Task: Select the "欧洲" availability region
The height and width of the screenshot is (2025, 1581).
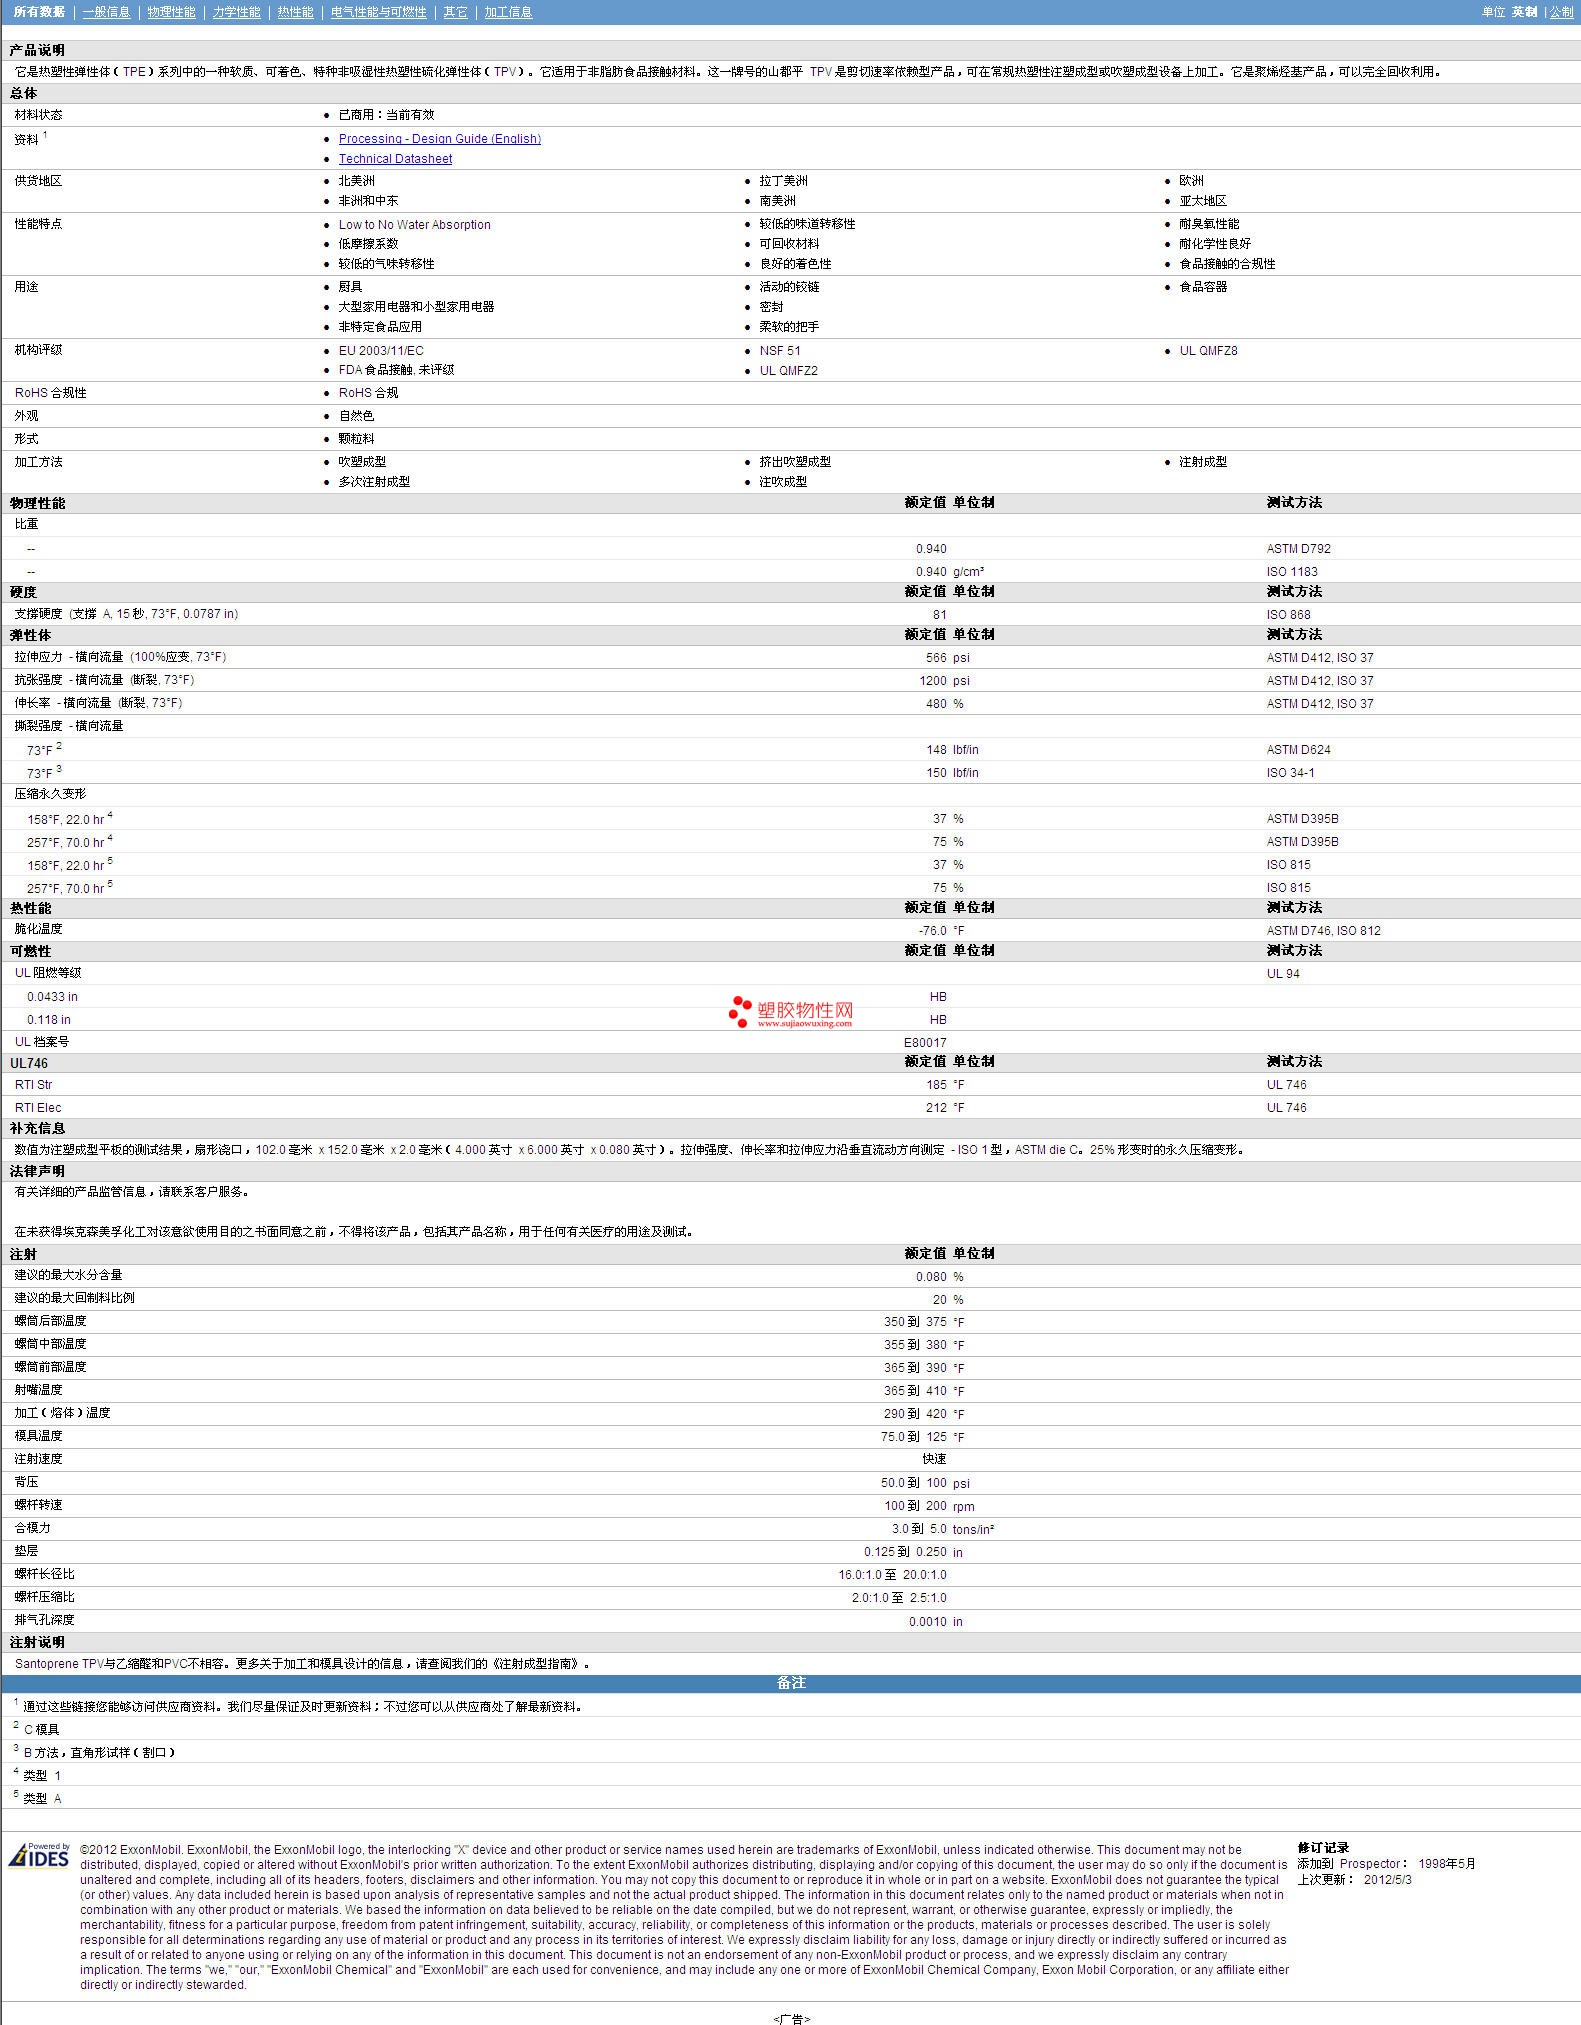Action: 1191,181
